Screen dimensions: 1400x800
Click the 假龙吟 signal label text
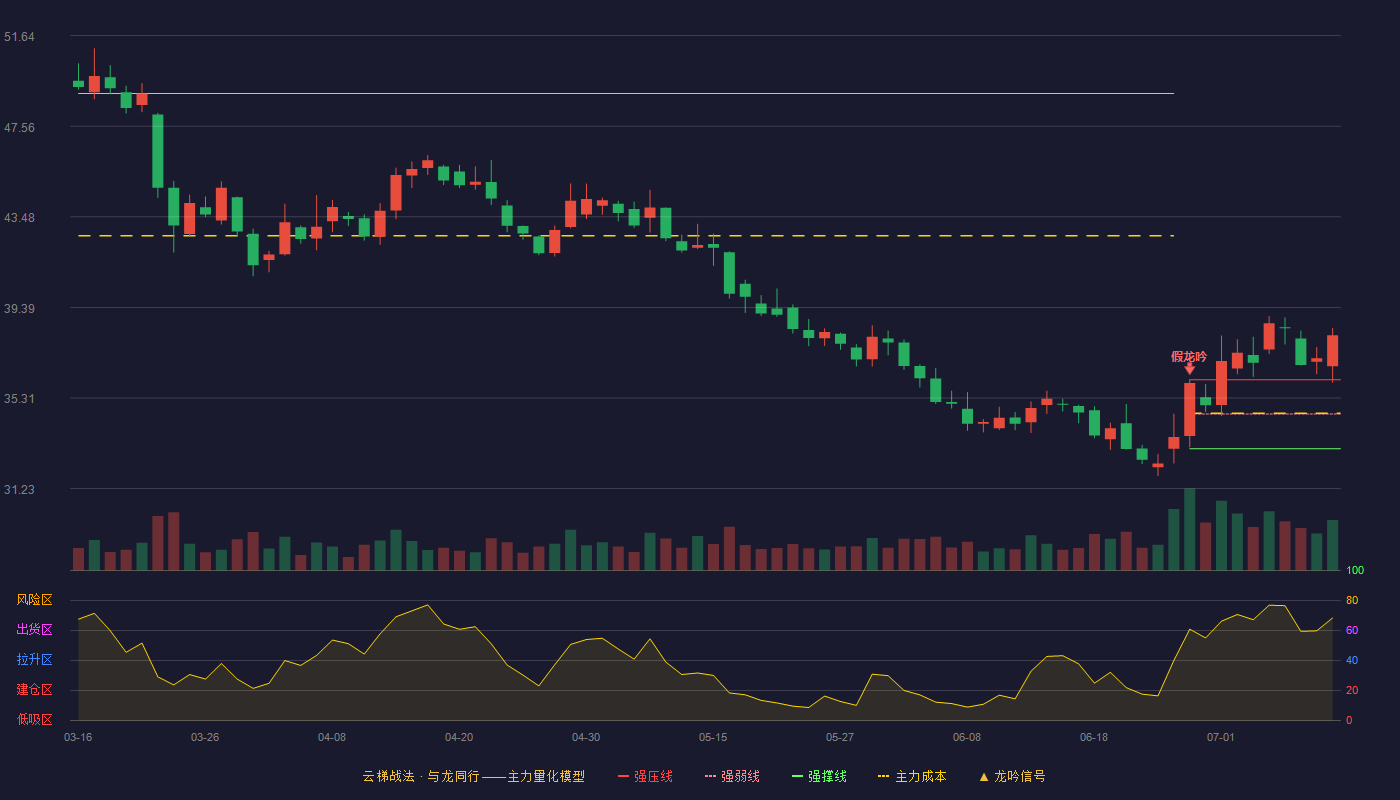coord(1189,356)
